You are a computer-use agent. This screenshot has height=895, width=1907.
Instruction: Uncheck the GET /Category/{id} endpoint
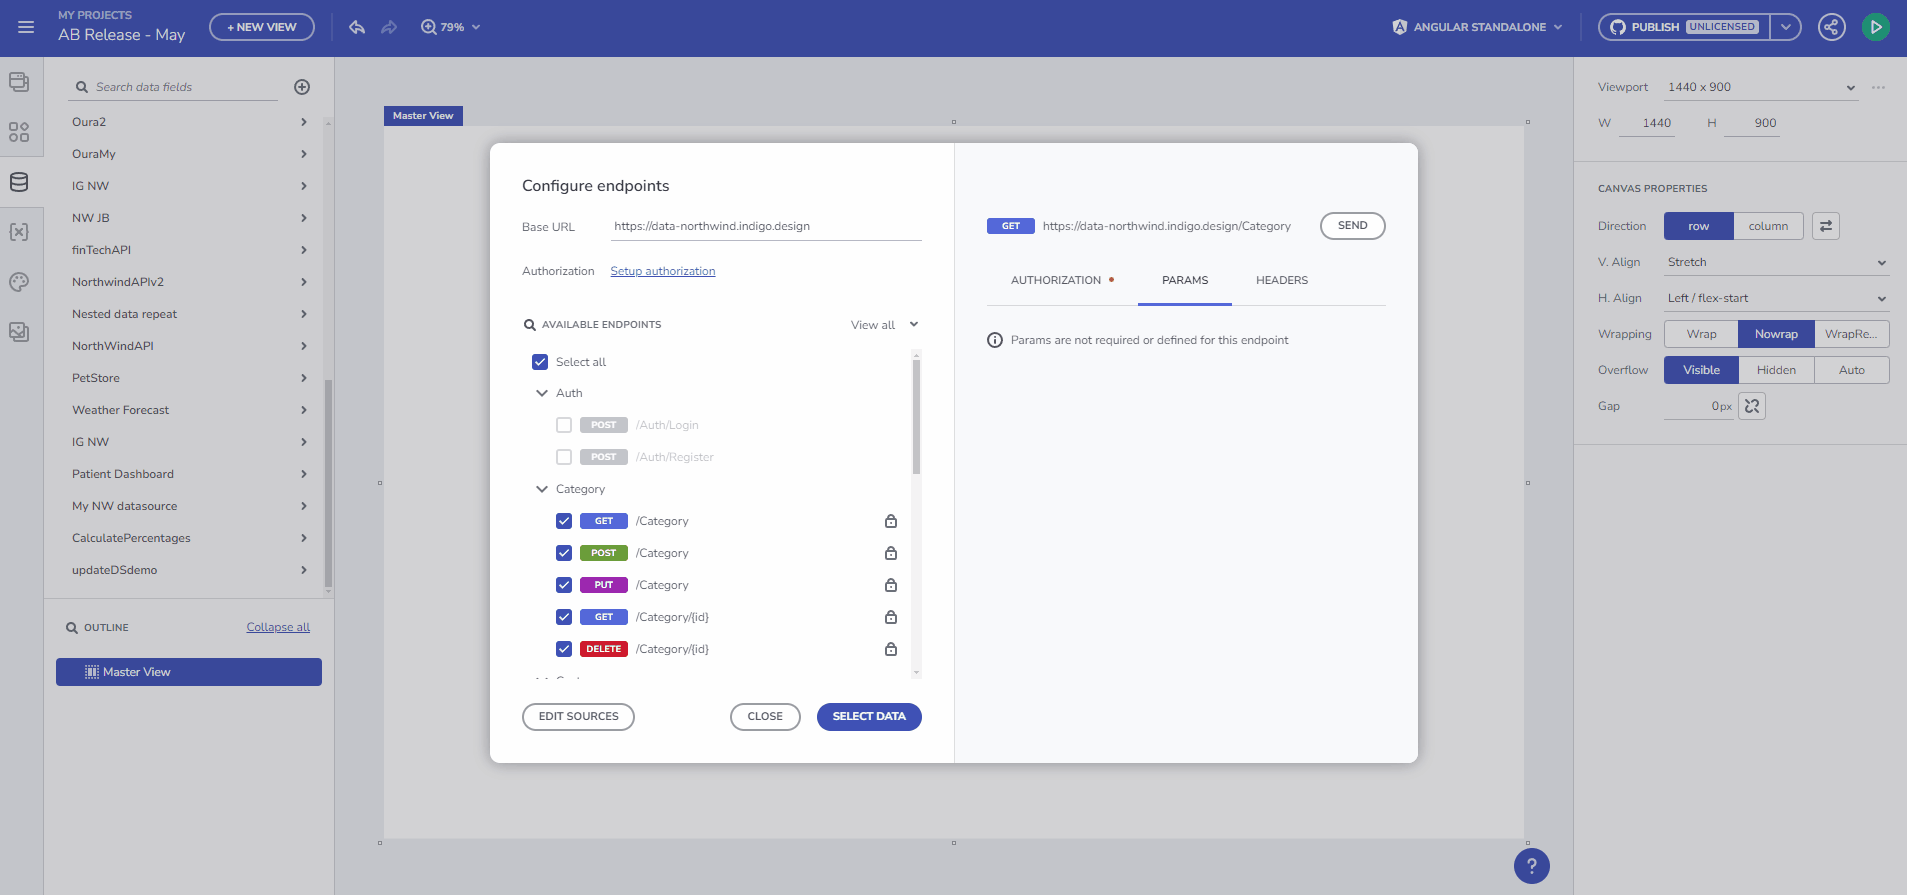pyautogui.click(x=564, y=617)
